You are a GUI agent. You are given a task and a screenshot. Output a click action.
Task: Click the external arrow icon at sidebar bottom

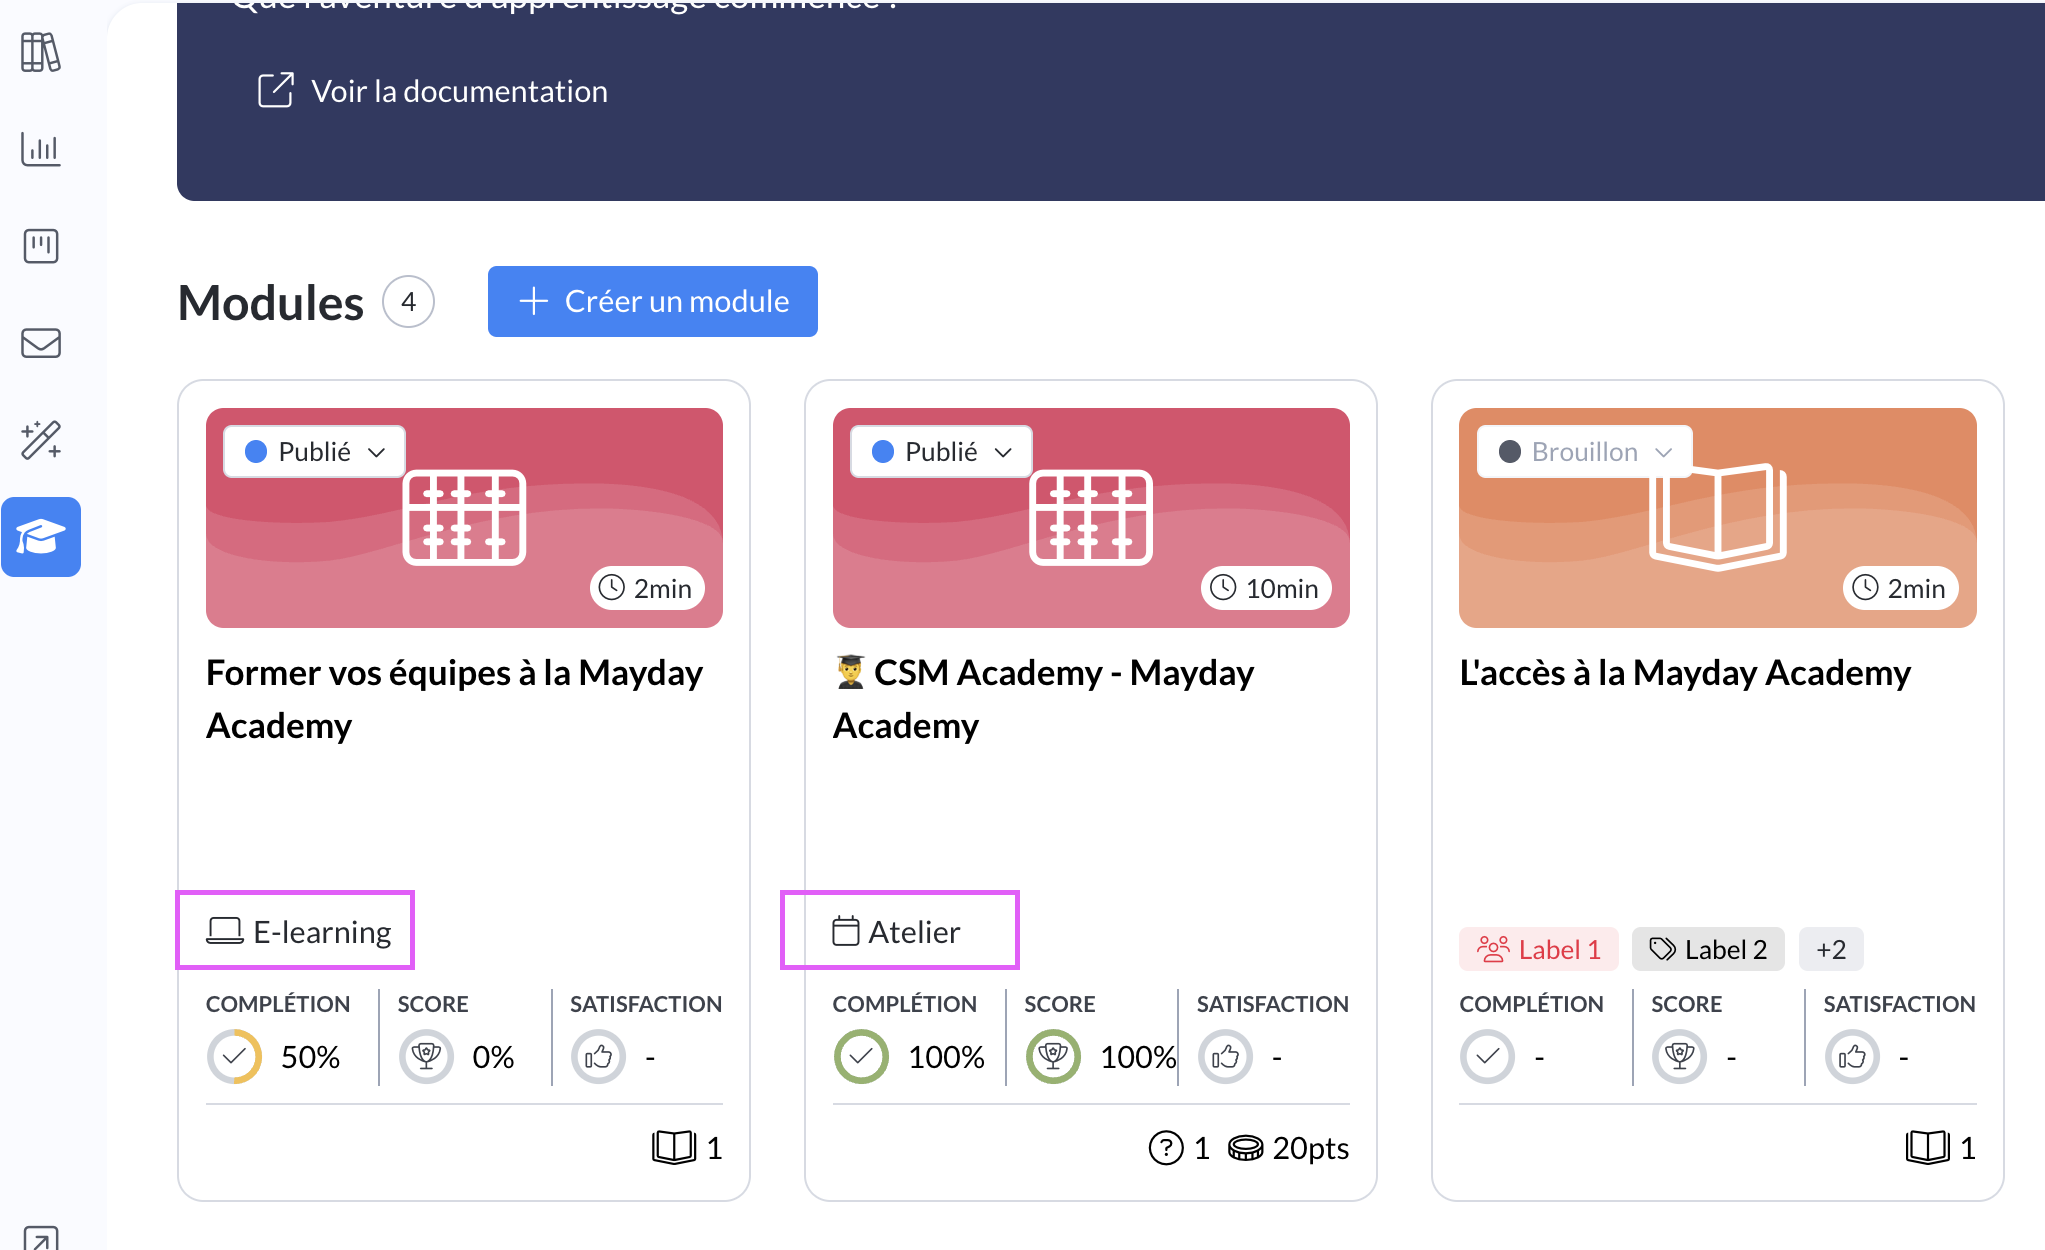pyautogui.click(x=41, y=1238)
